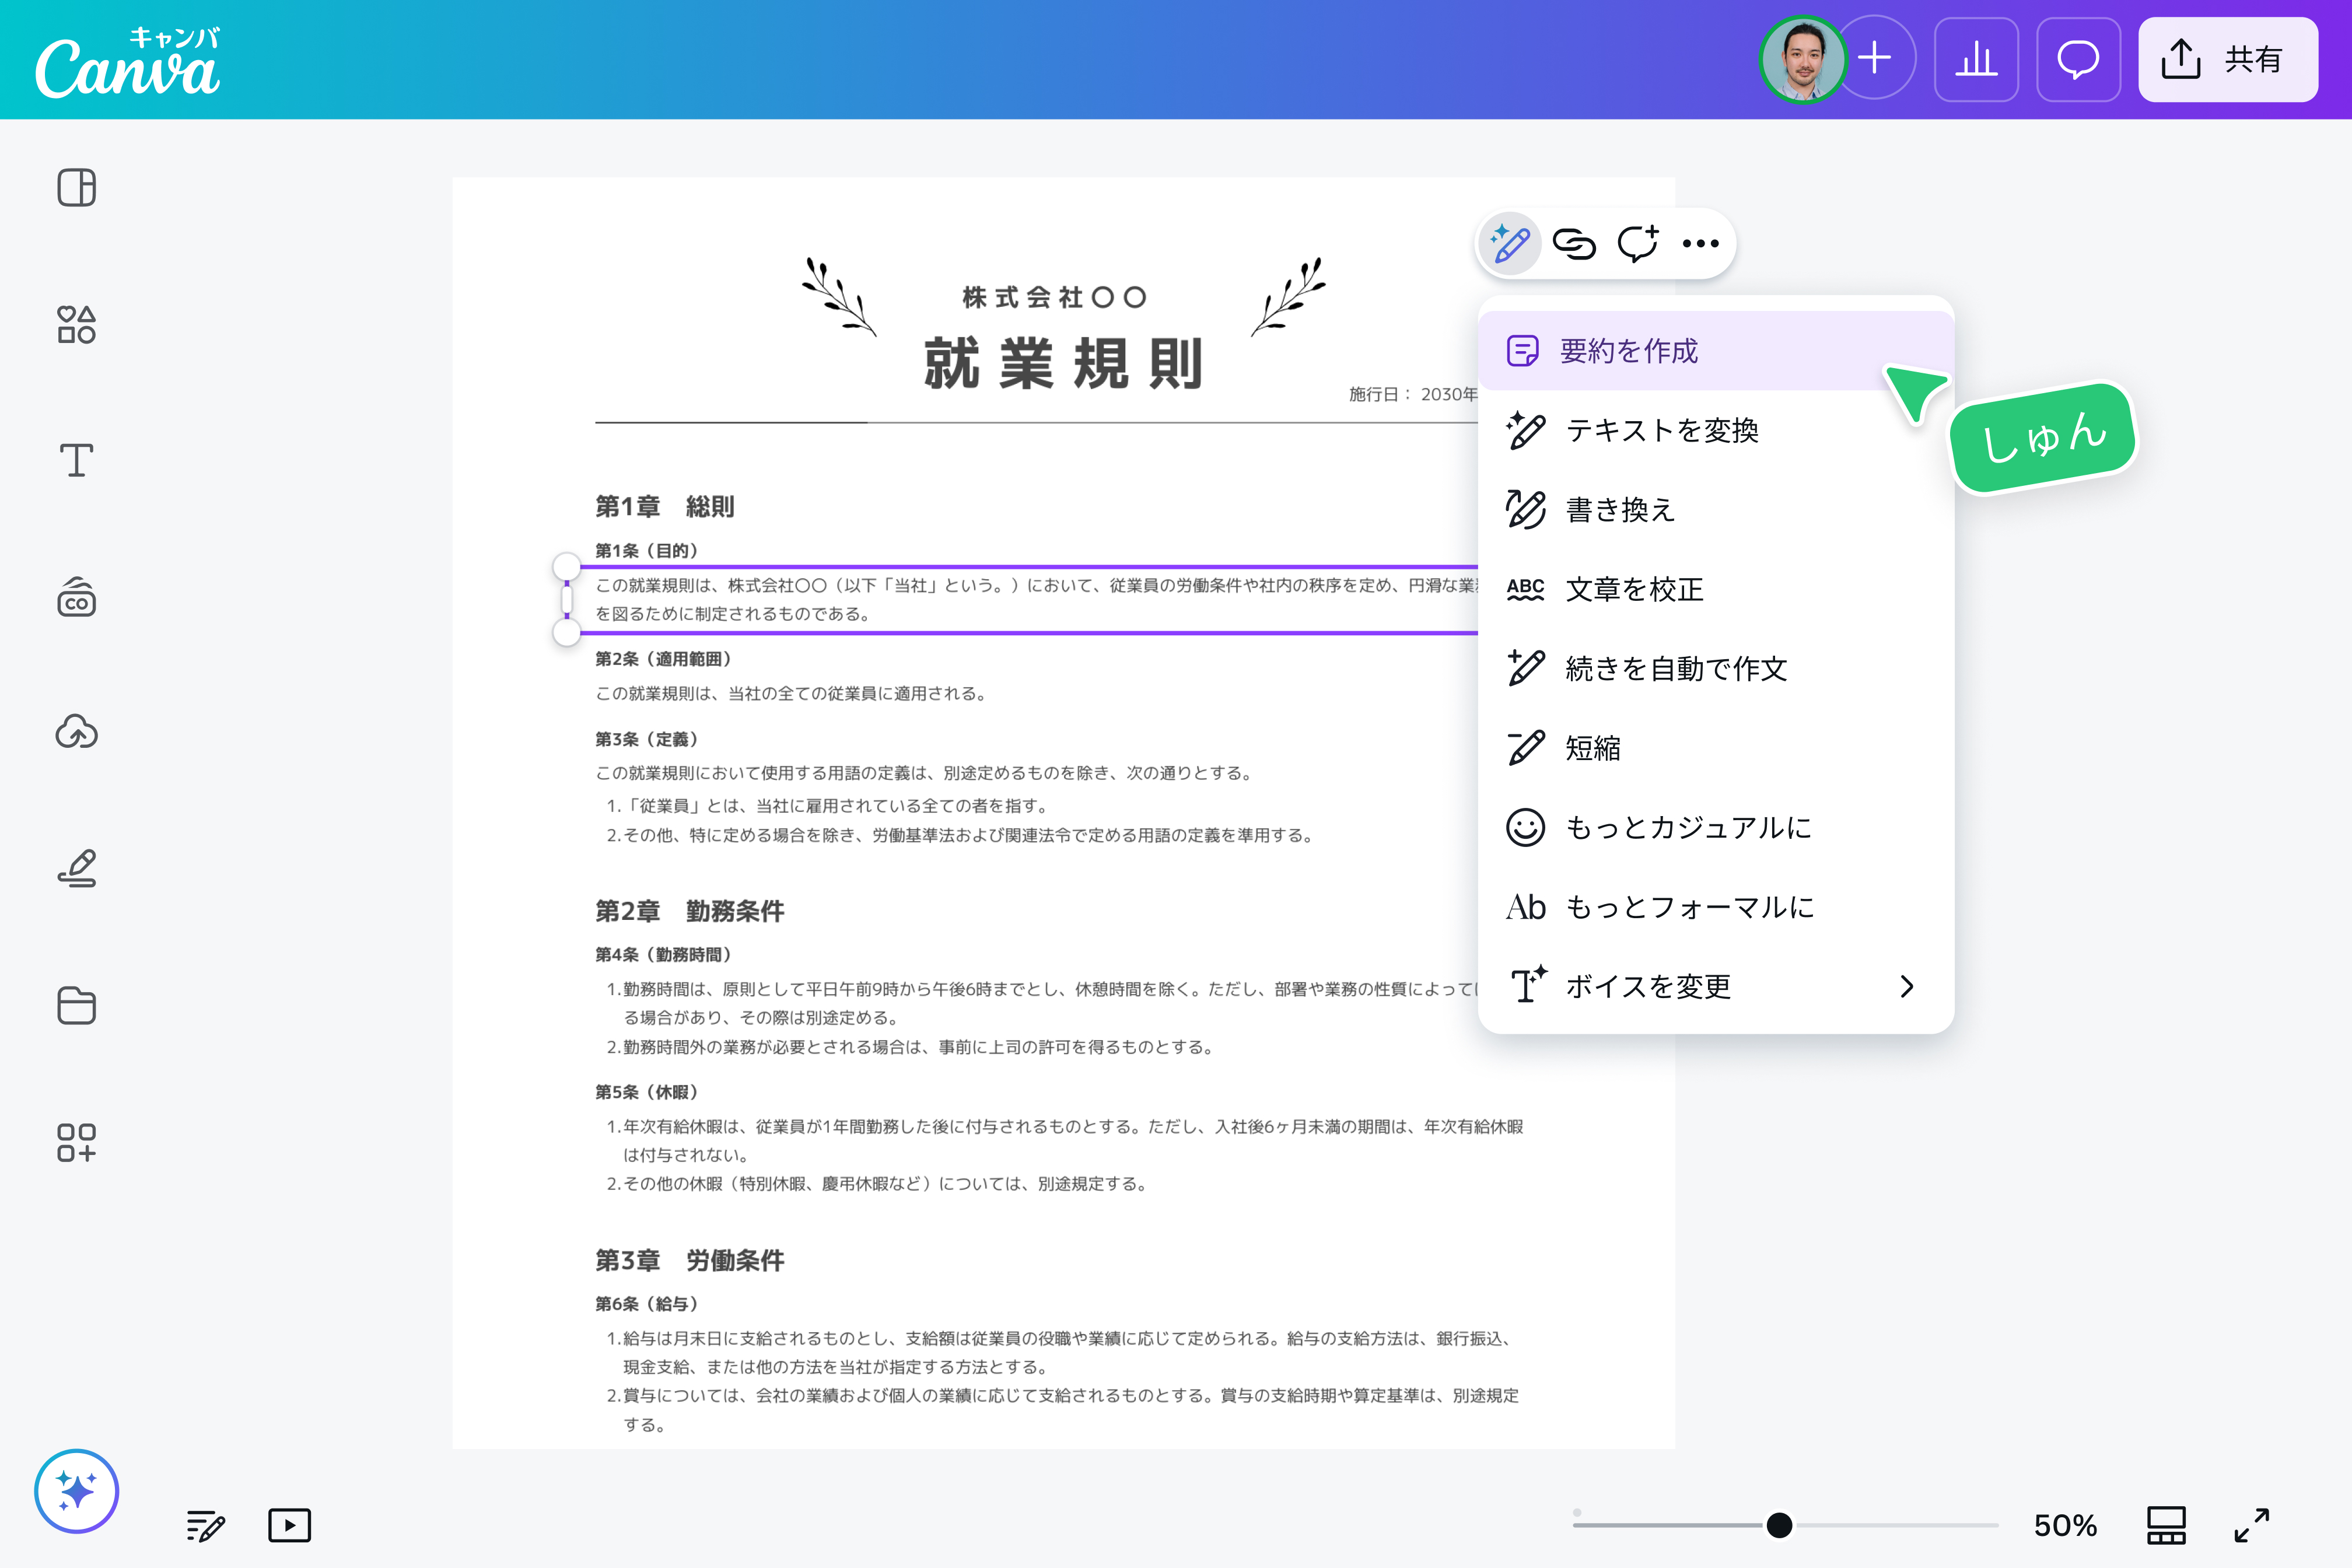Select 要約を作成 menu item
The height and width of the screenshot is (1568, 2352).
coord(1716,351)
